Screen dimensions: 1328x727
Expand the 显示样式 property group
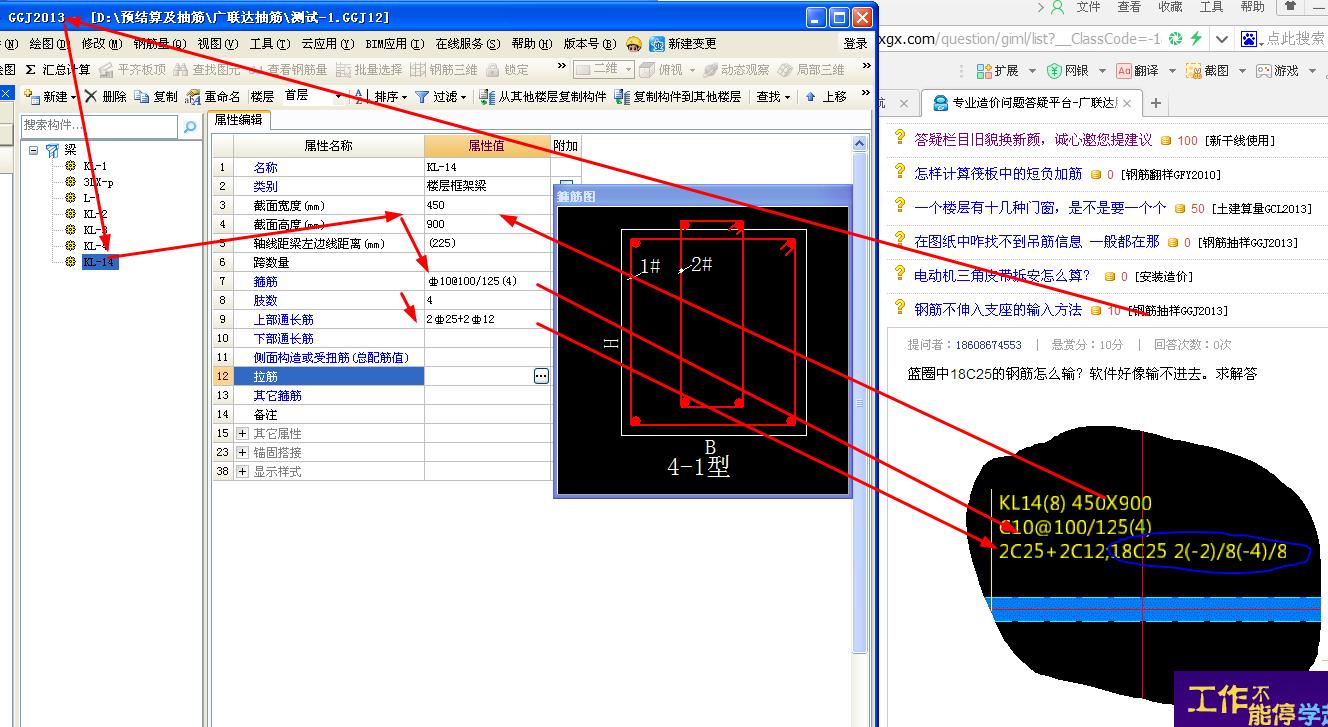[242, 472]
